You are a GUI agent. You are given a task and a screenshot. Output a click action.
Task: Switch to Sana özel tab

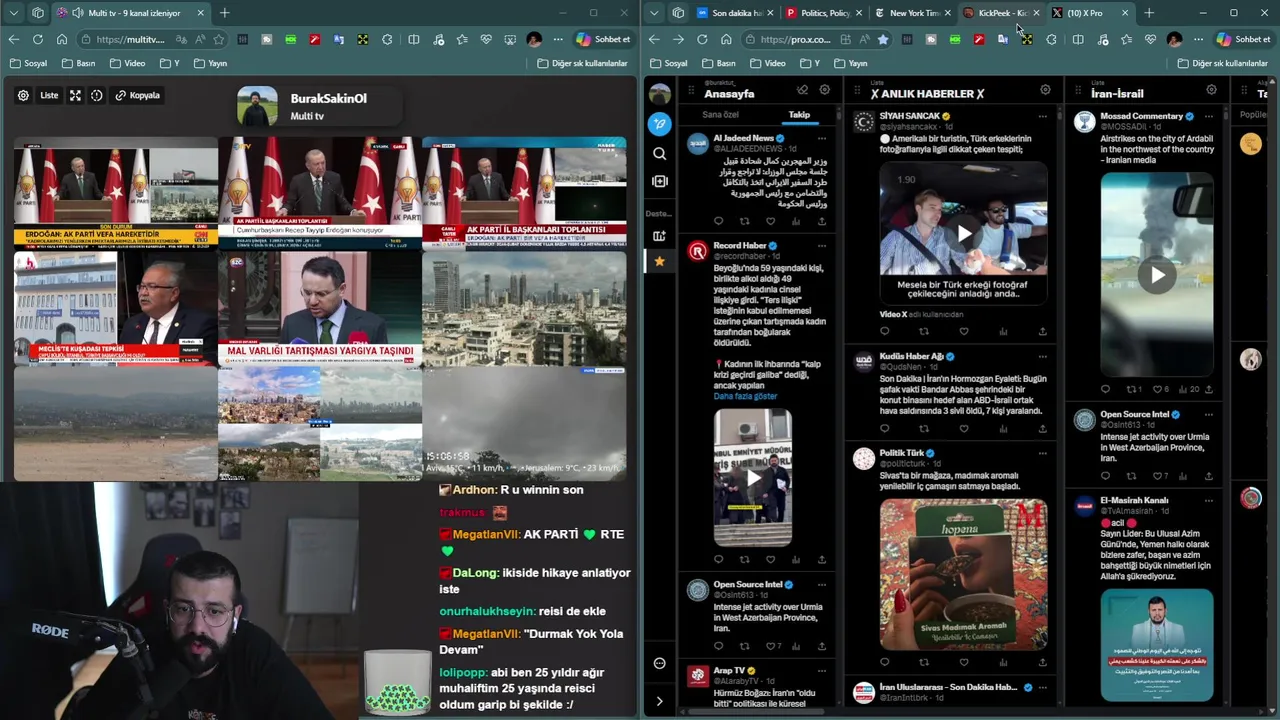(x=720, y=115)
